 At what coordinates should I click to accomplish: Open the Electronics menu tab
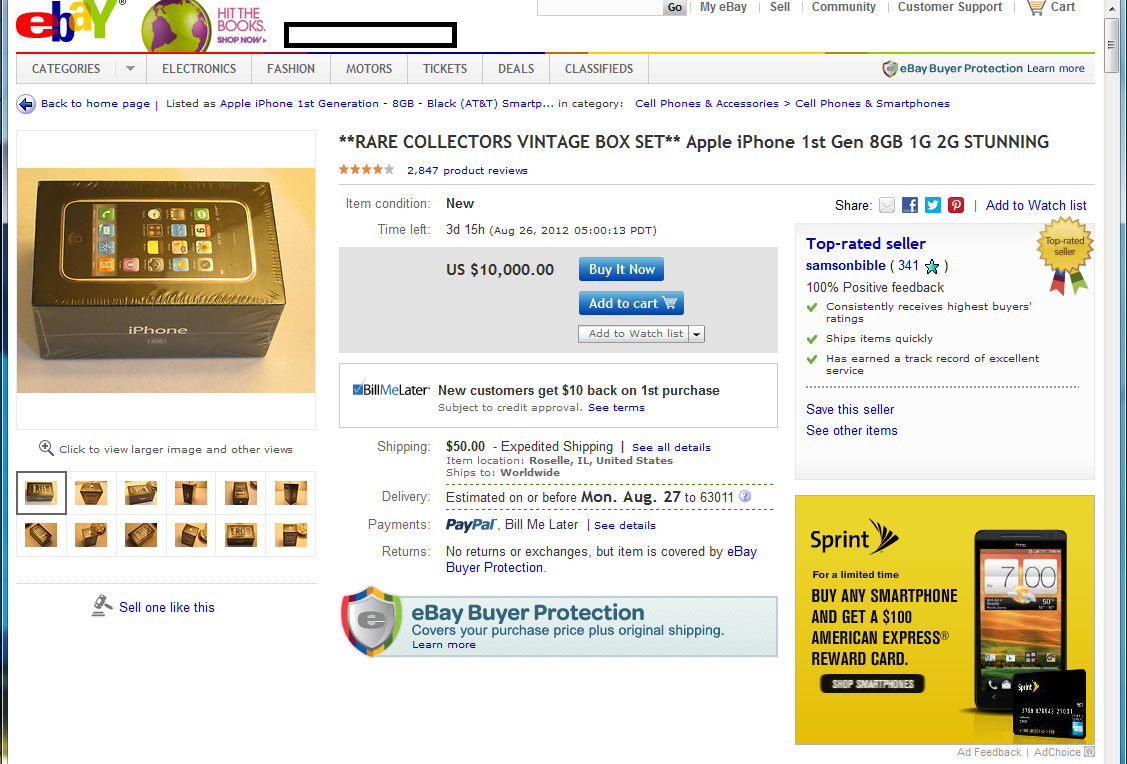[x=199, y=69]
